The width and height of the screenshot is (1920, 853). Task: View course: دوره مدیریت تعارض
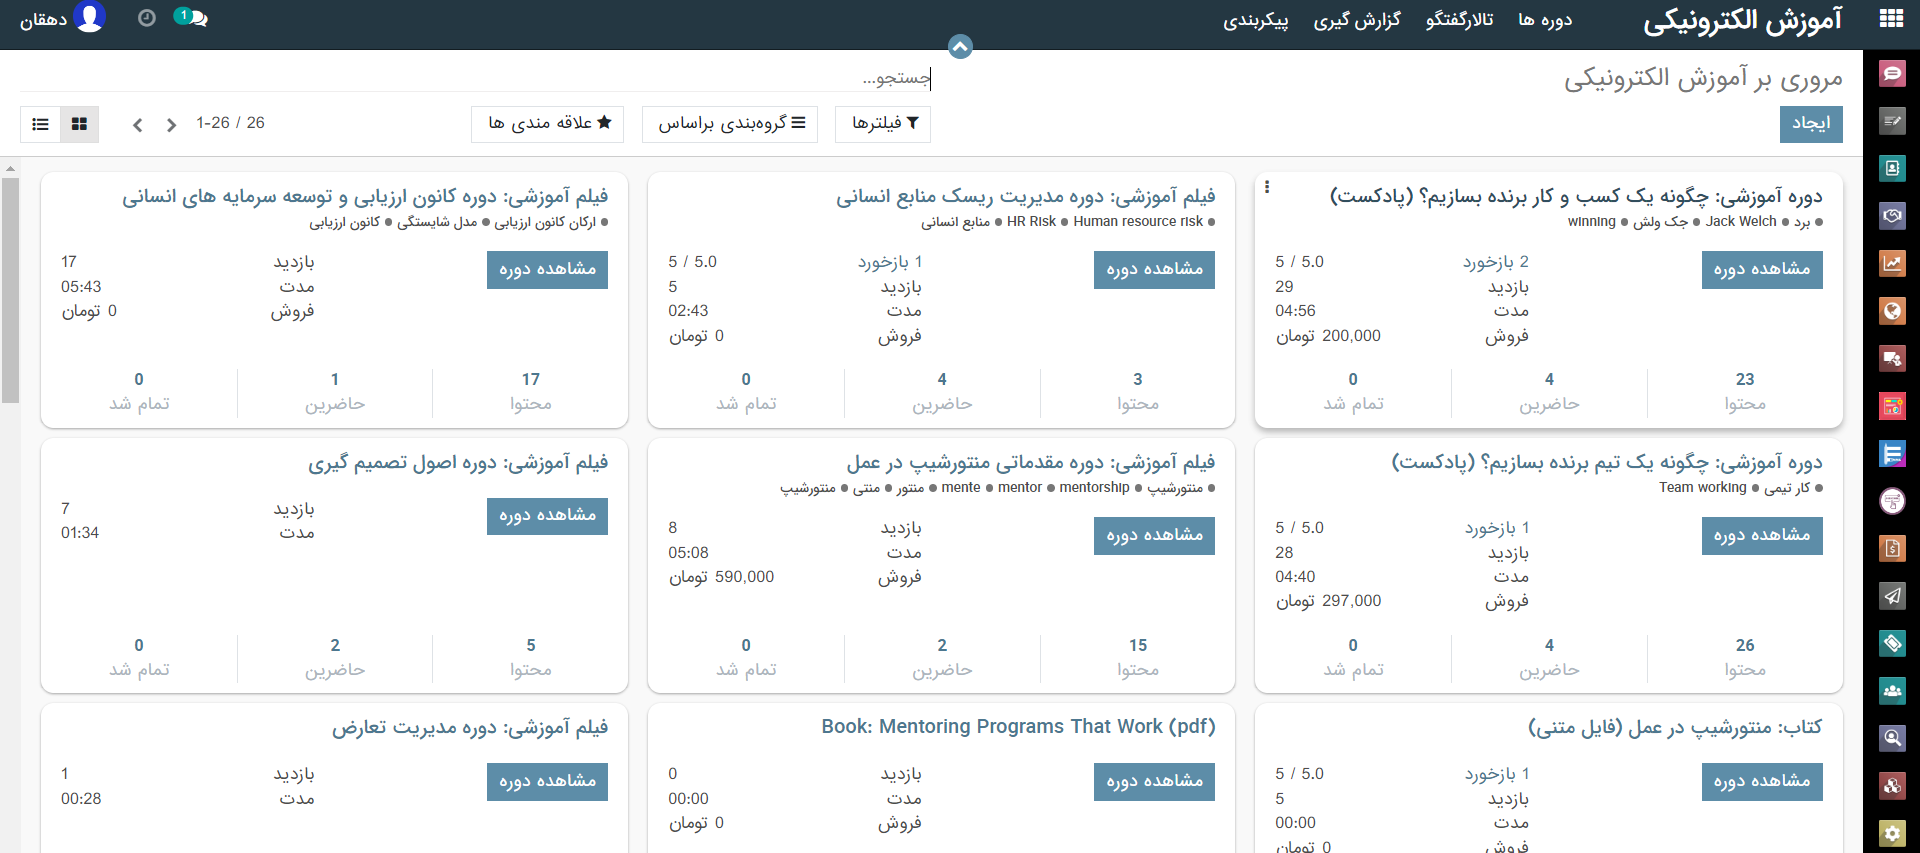tap(547, 782)
